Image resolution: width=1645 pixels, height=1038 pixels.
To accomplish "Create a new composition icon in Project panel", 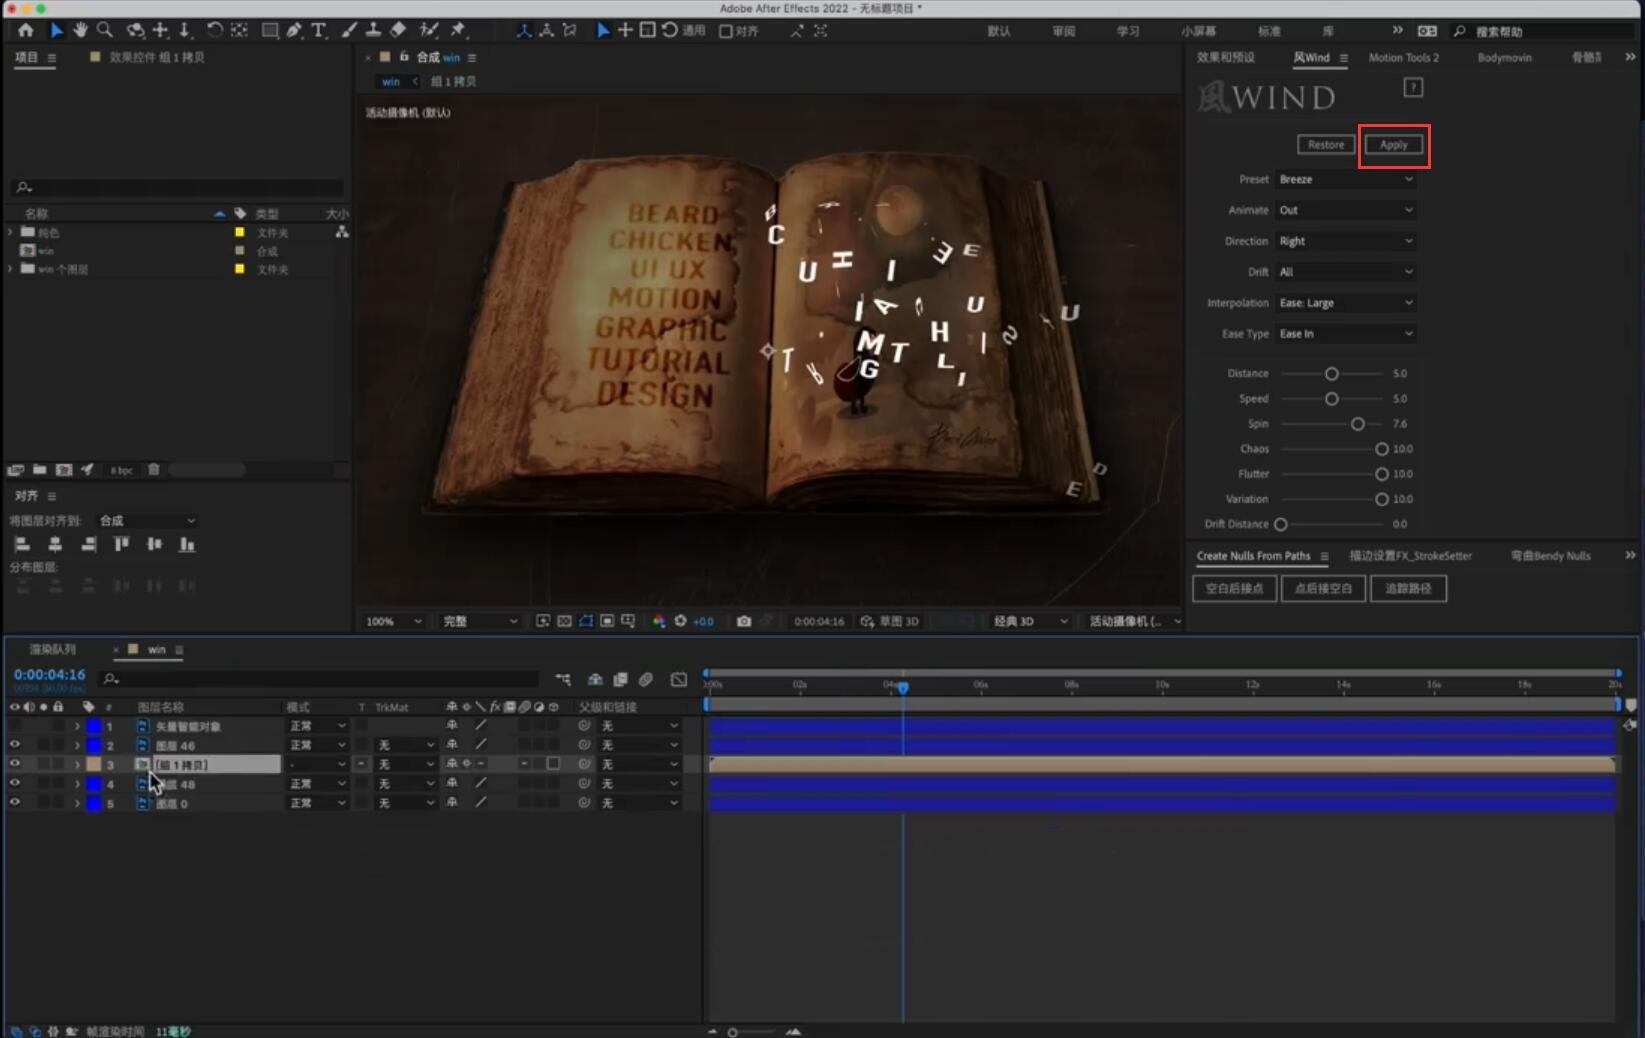I will tap(63, 470).
